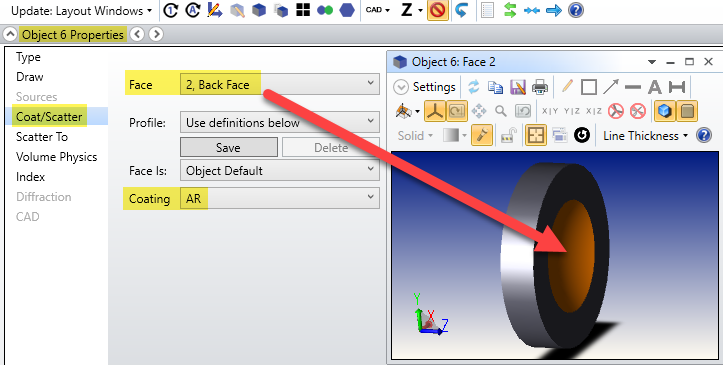Screen dimensions: 723x365
Task: Select the Index properties tab
Action: coord(30,177)
